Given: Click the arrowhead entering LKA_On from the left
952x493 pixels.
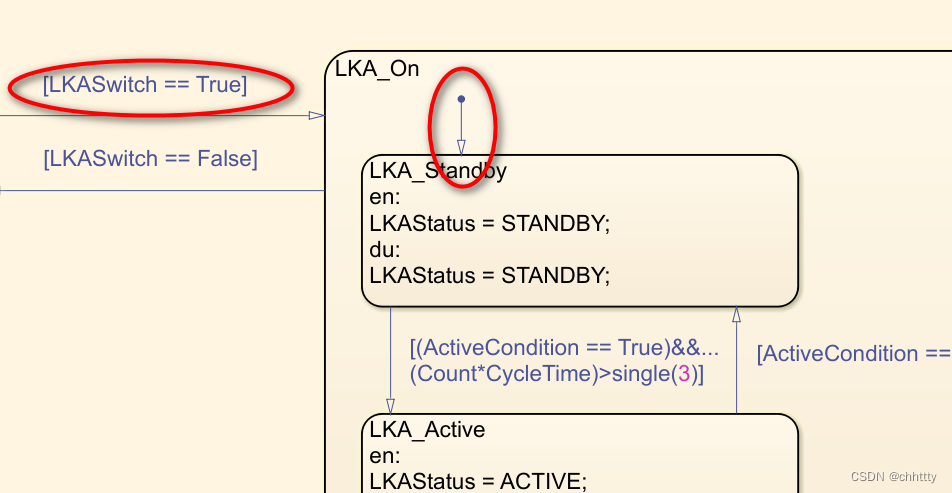Looking at the screenshot, I should (316, 116).
